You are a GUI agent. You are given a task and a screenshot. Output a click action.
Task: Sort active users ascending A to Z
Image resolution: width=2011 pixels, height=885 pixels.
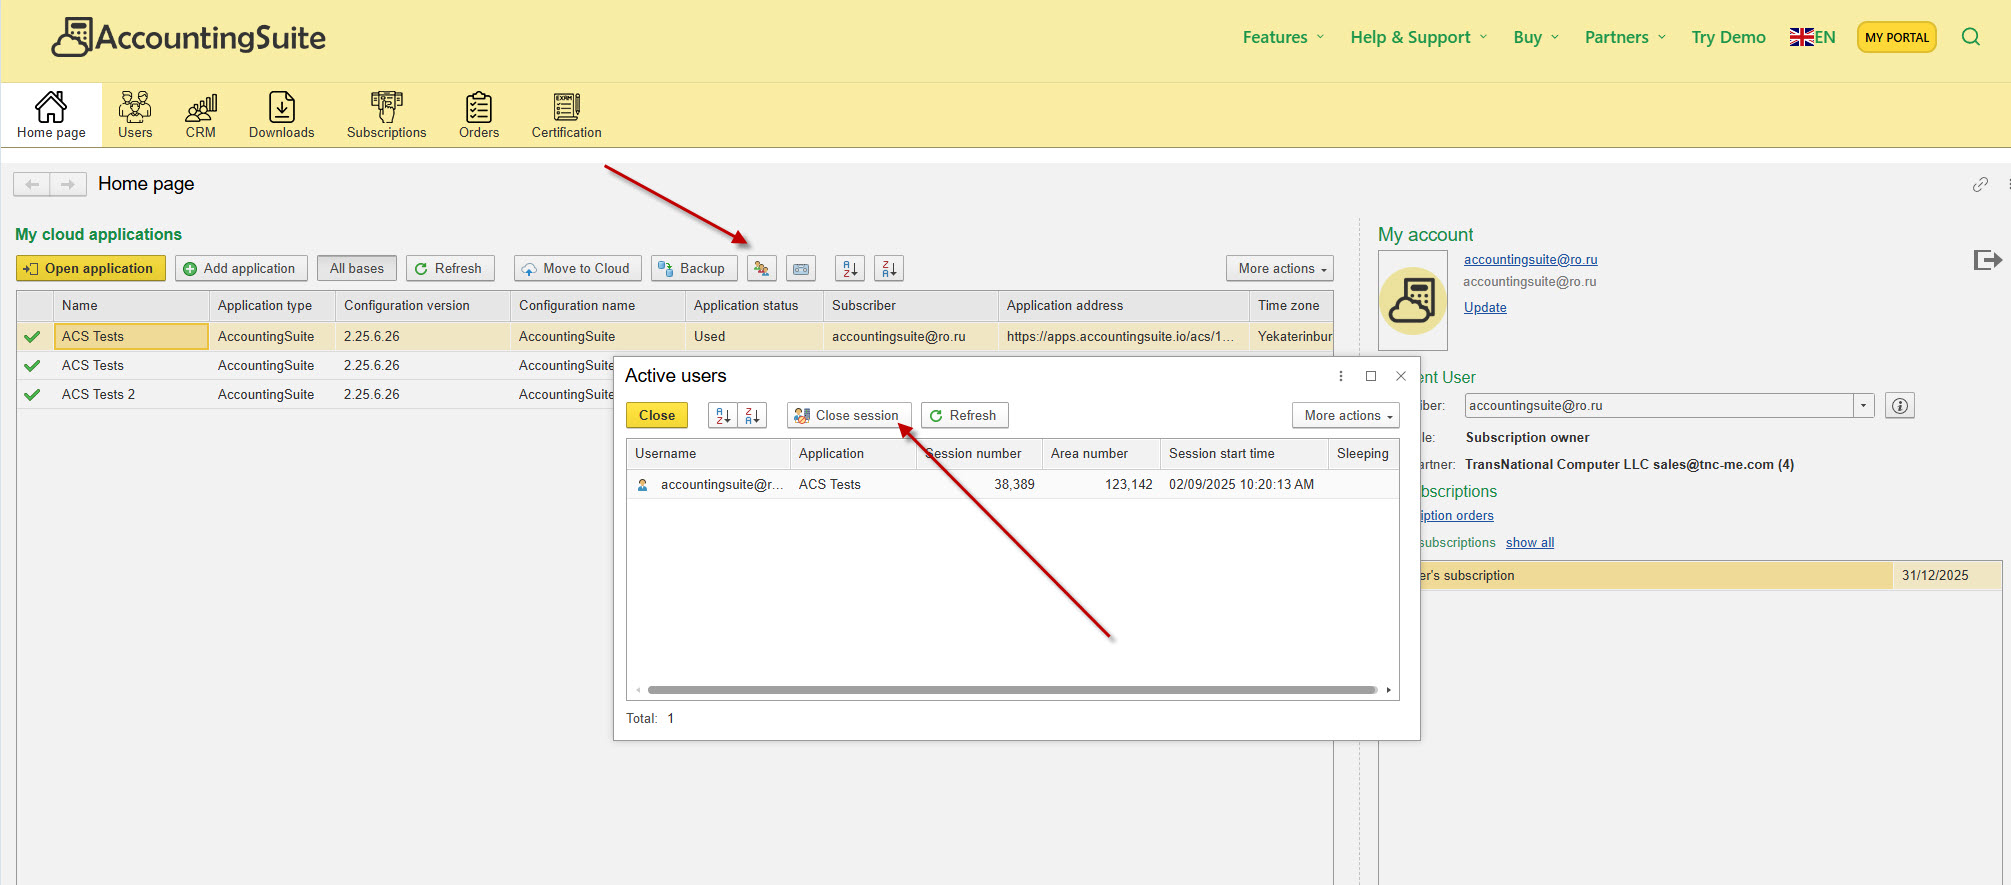coord(723,415)
